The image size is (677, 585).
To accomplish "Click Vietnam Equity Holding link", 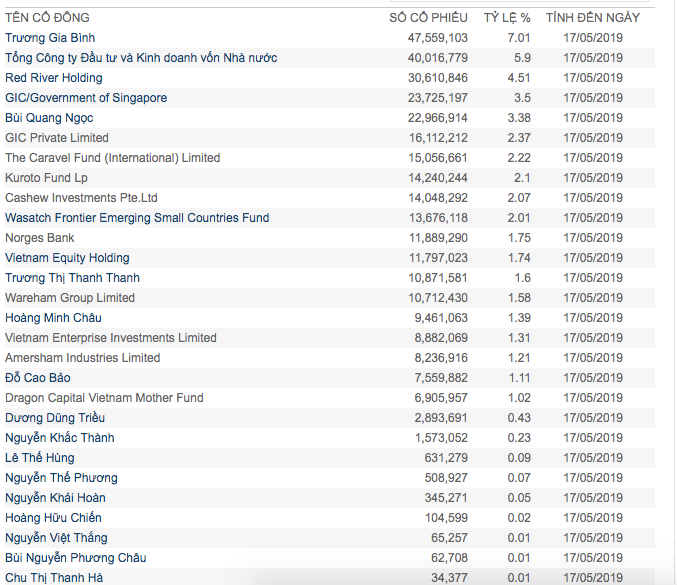I will point(67,258).
